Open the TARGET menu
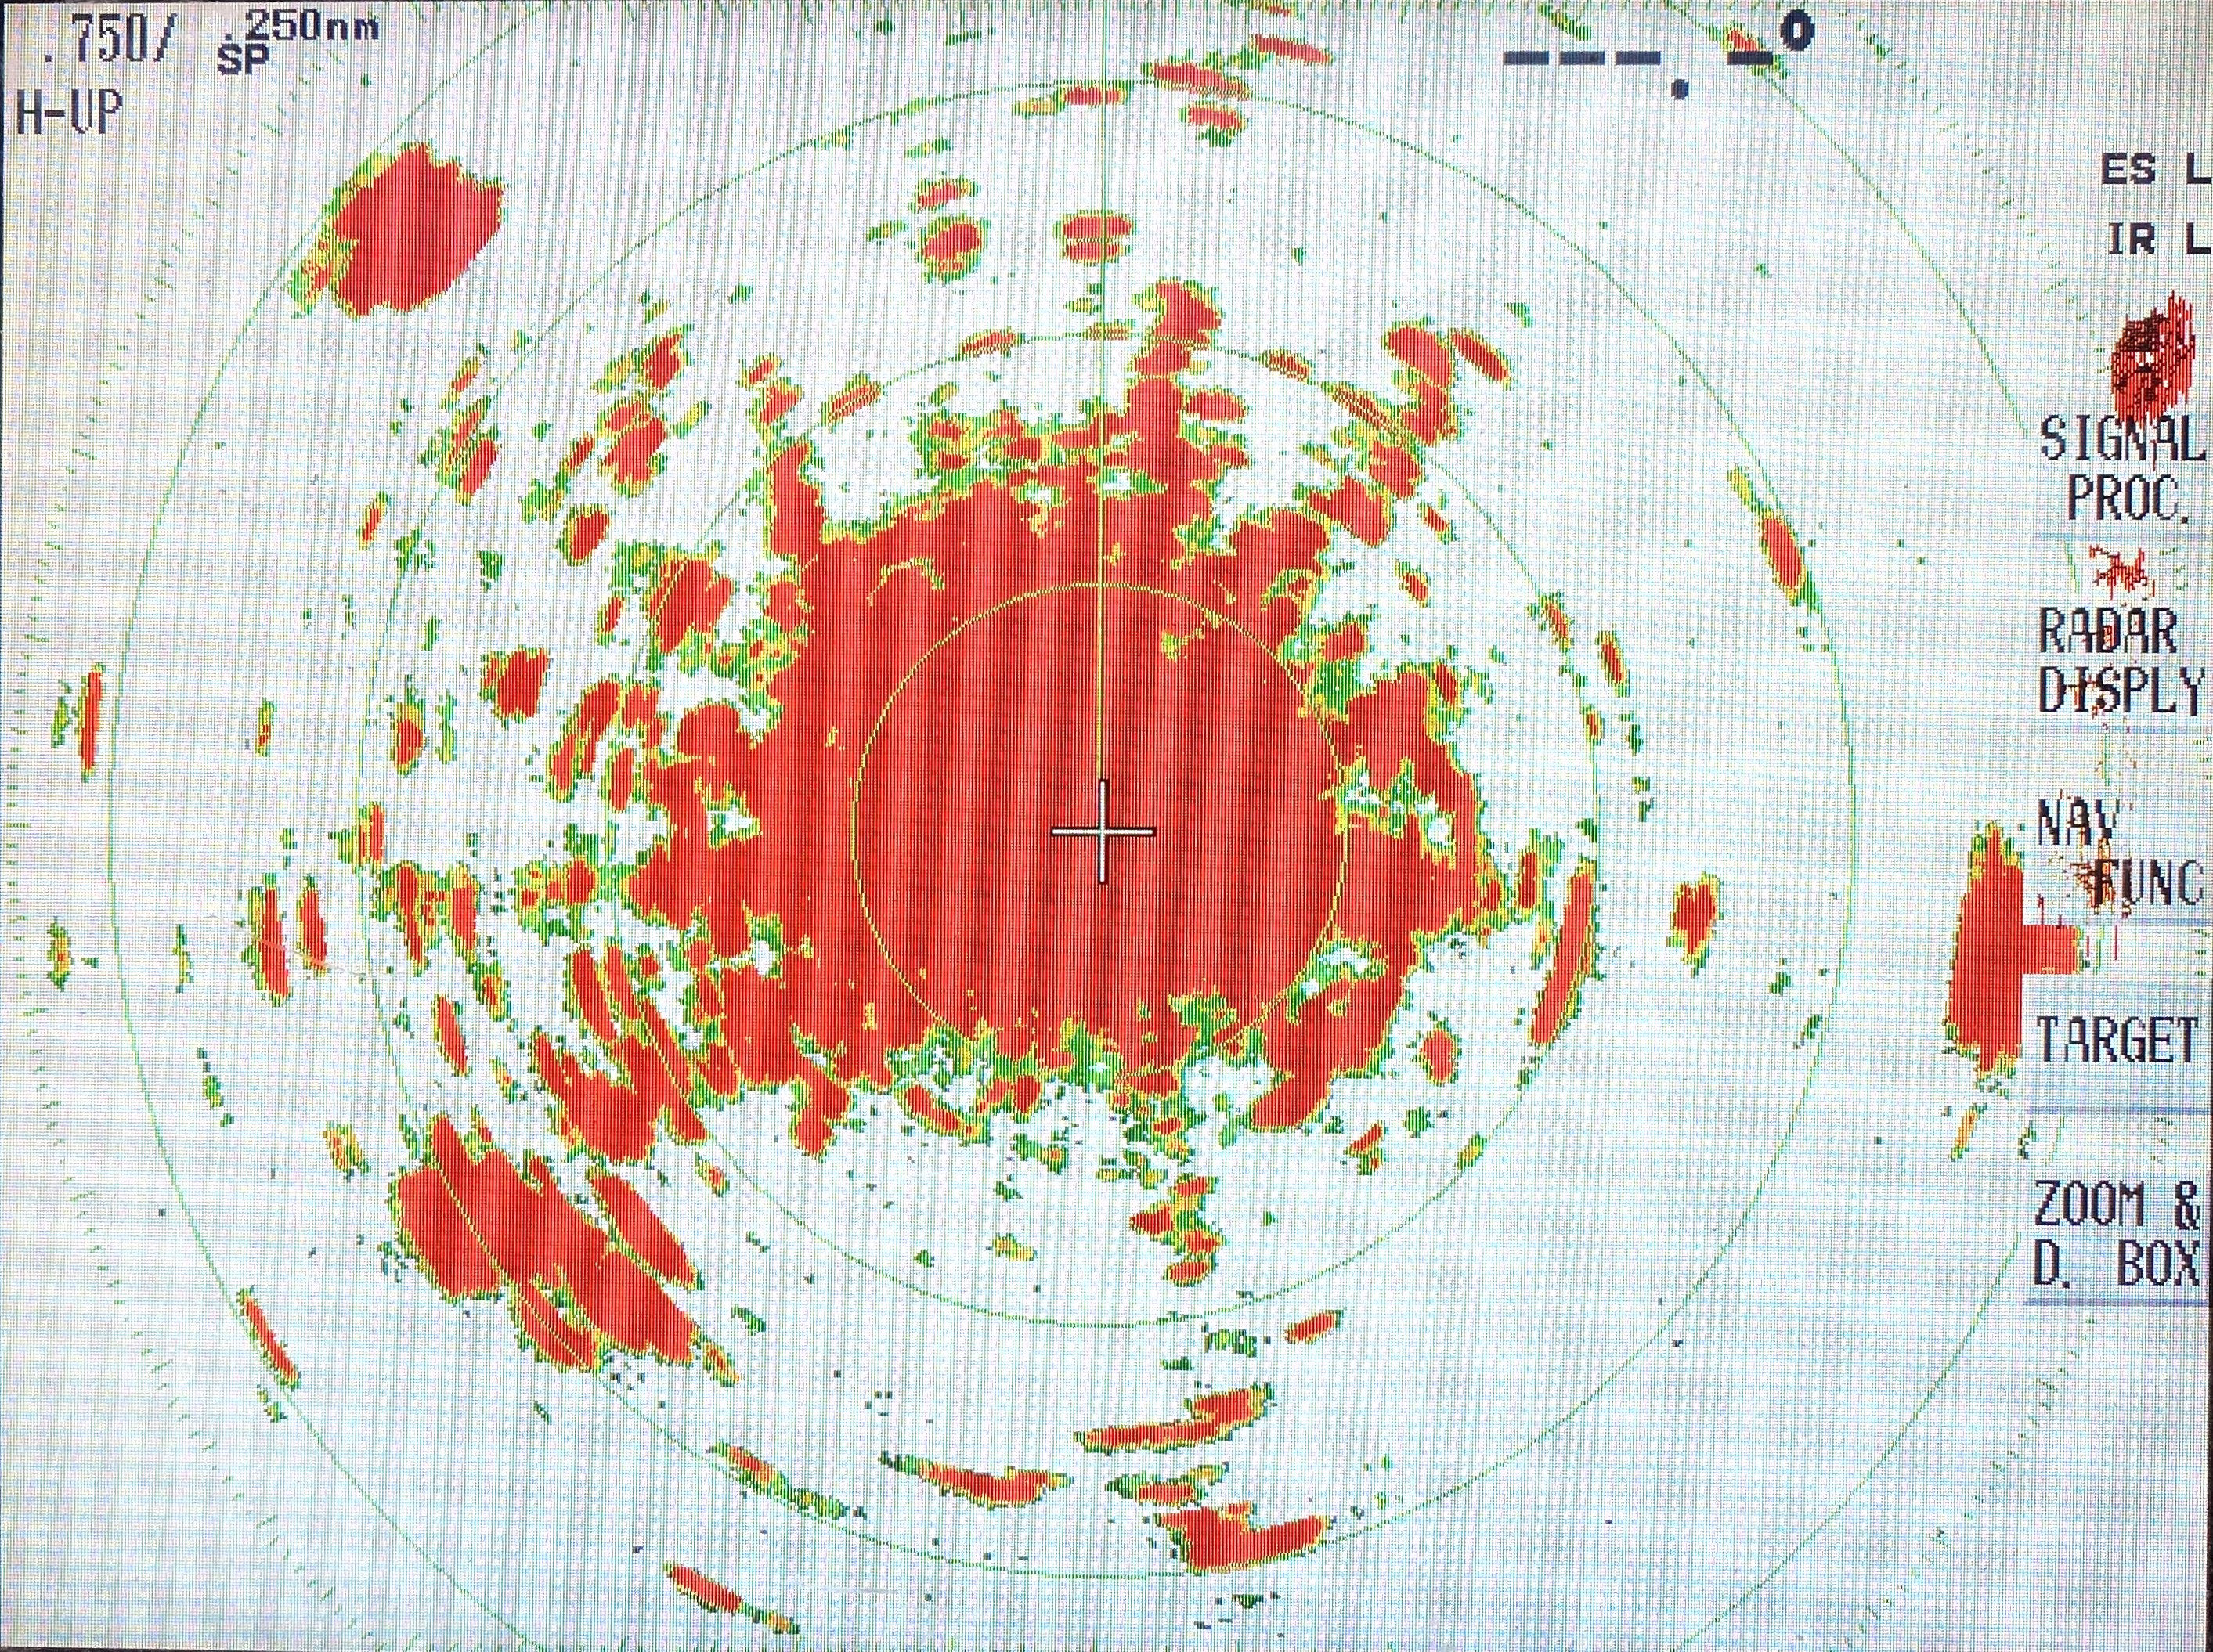This screenshot has height=1652, width=2213. tap(2118, 1039)
